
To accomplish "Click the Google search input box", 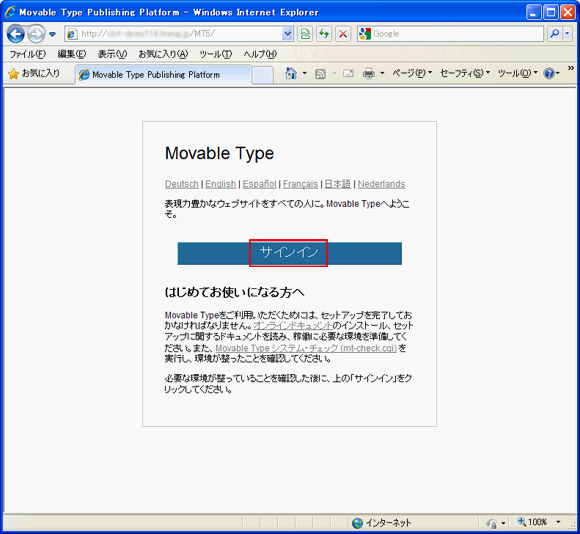I will 450,34.
